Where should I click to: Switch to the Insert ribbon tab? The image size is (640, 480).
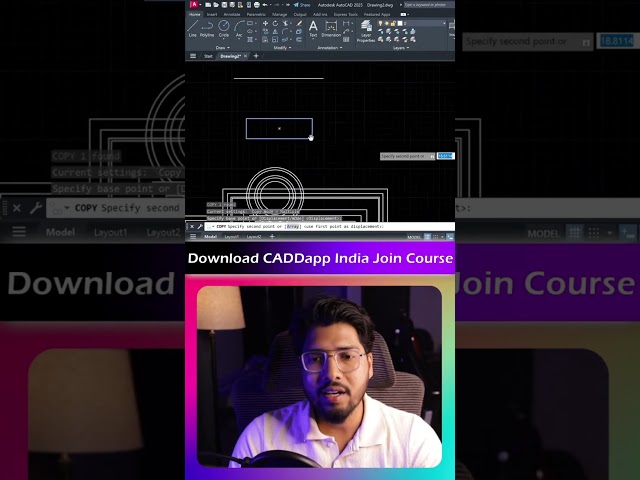click(x=212, y=14)
